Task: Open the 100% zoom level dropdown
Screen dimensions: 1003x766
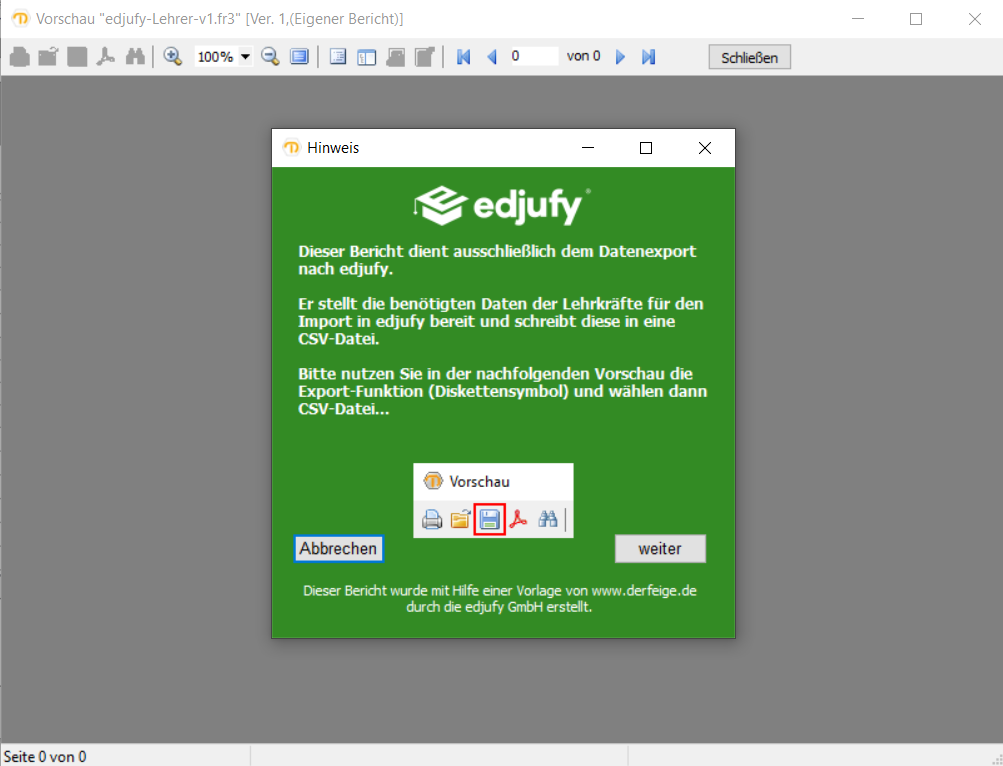Action: (246, 57)
